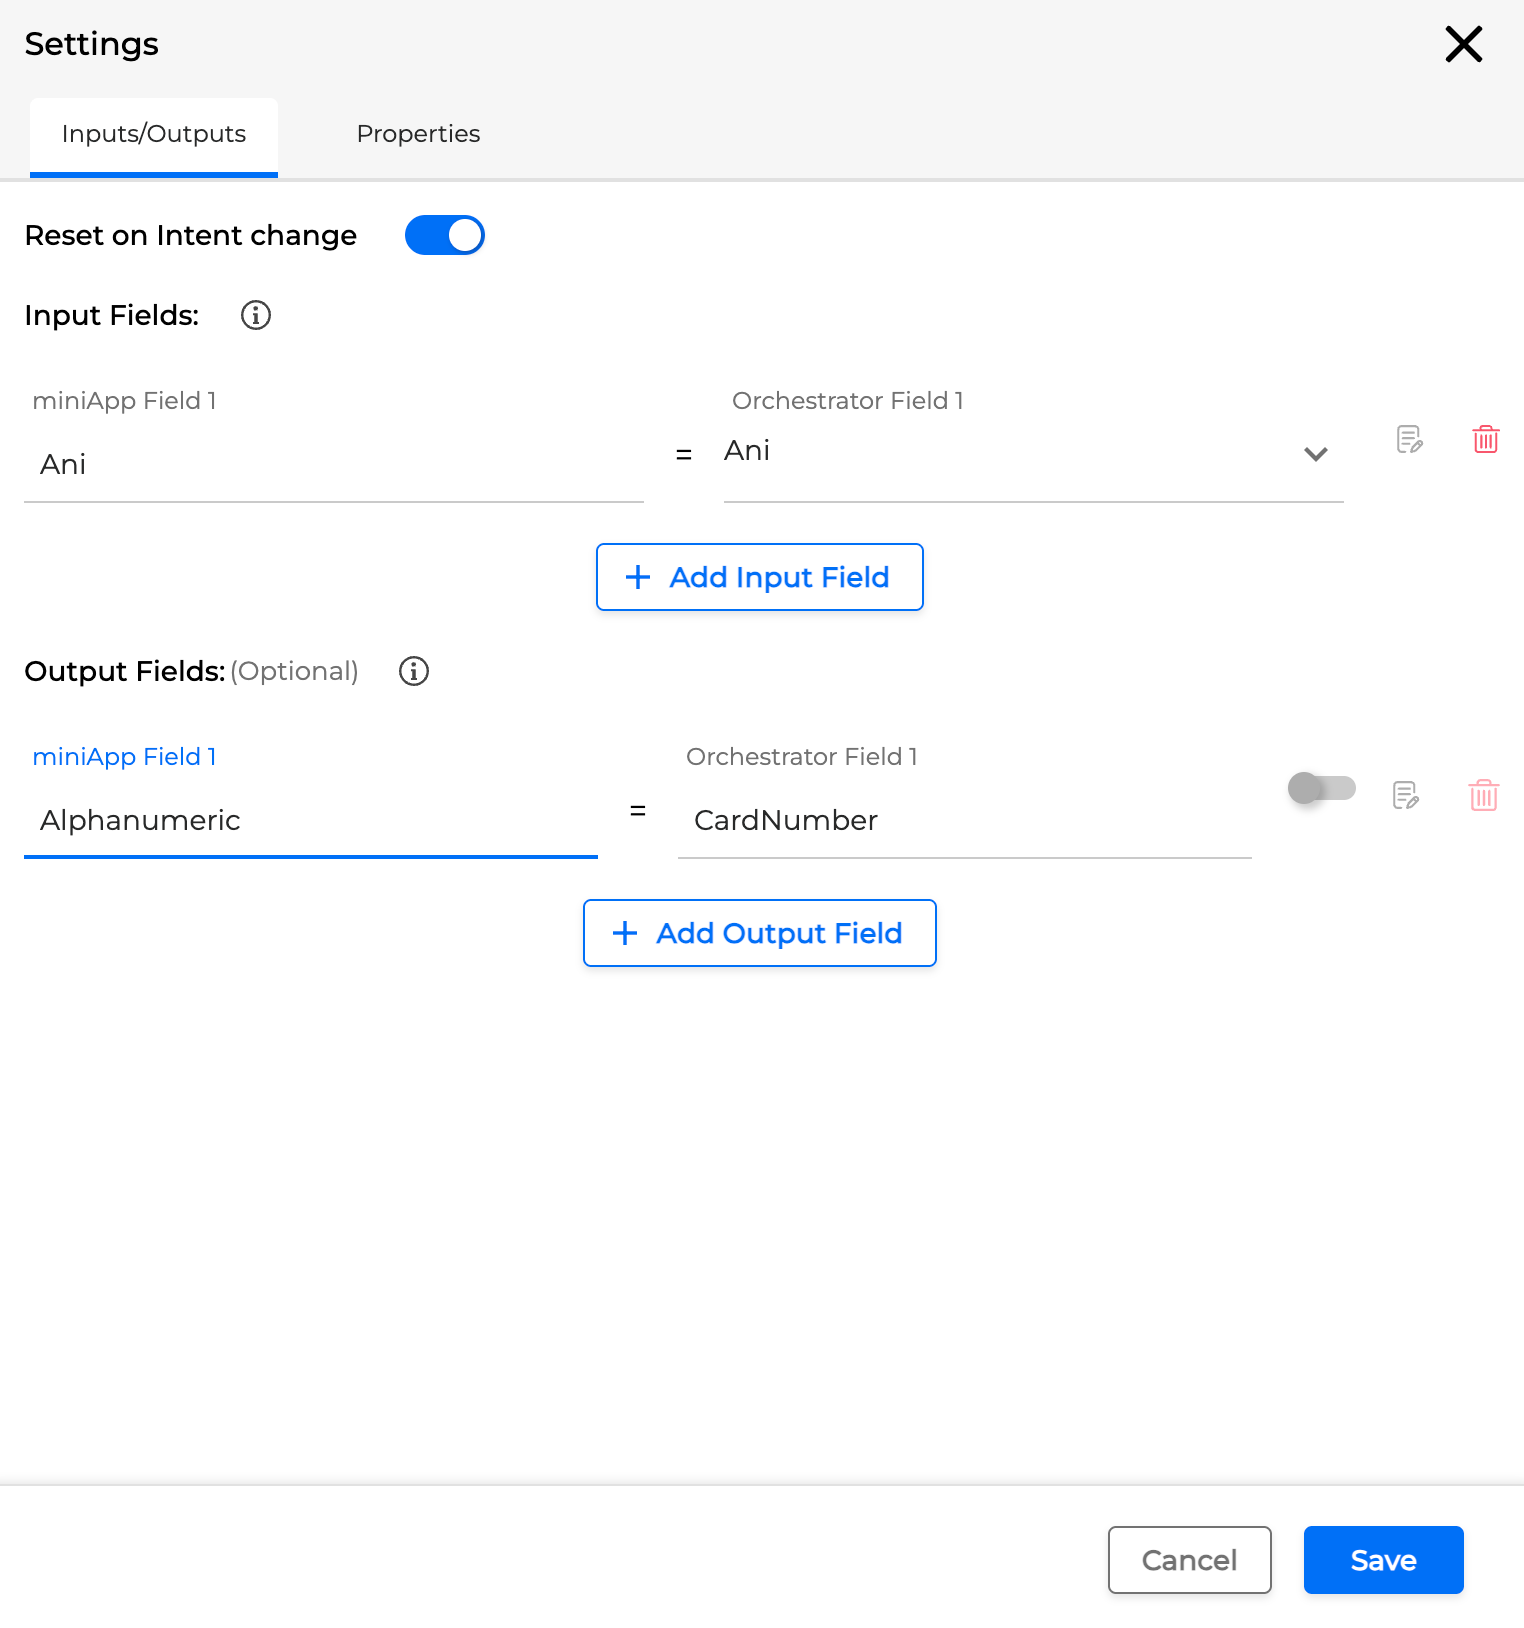
Task: Click the info icon beside Output Fields
Action: [414, 671]
